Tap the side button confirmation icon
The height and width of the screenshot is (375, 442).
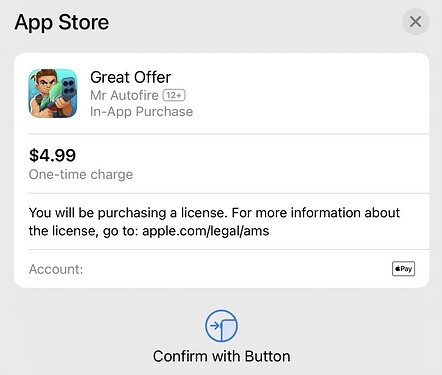[221, 326]
